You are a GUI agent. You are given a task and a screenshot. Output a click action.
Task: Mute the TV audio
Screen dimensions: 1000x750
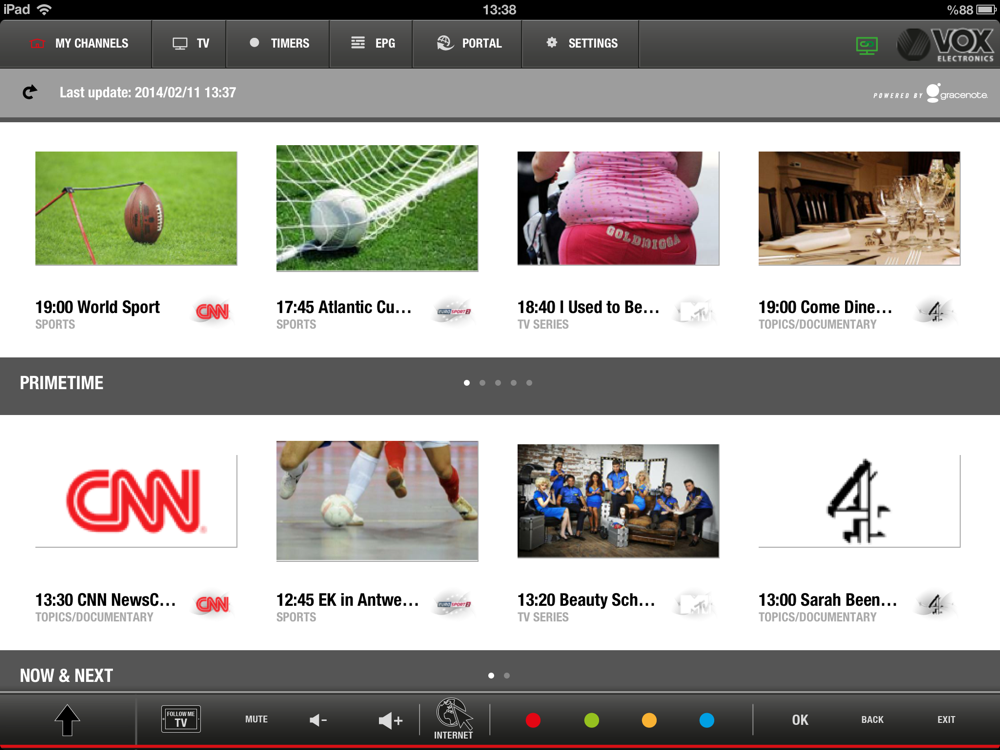pos(256,719)
